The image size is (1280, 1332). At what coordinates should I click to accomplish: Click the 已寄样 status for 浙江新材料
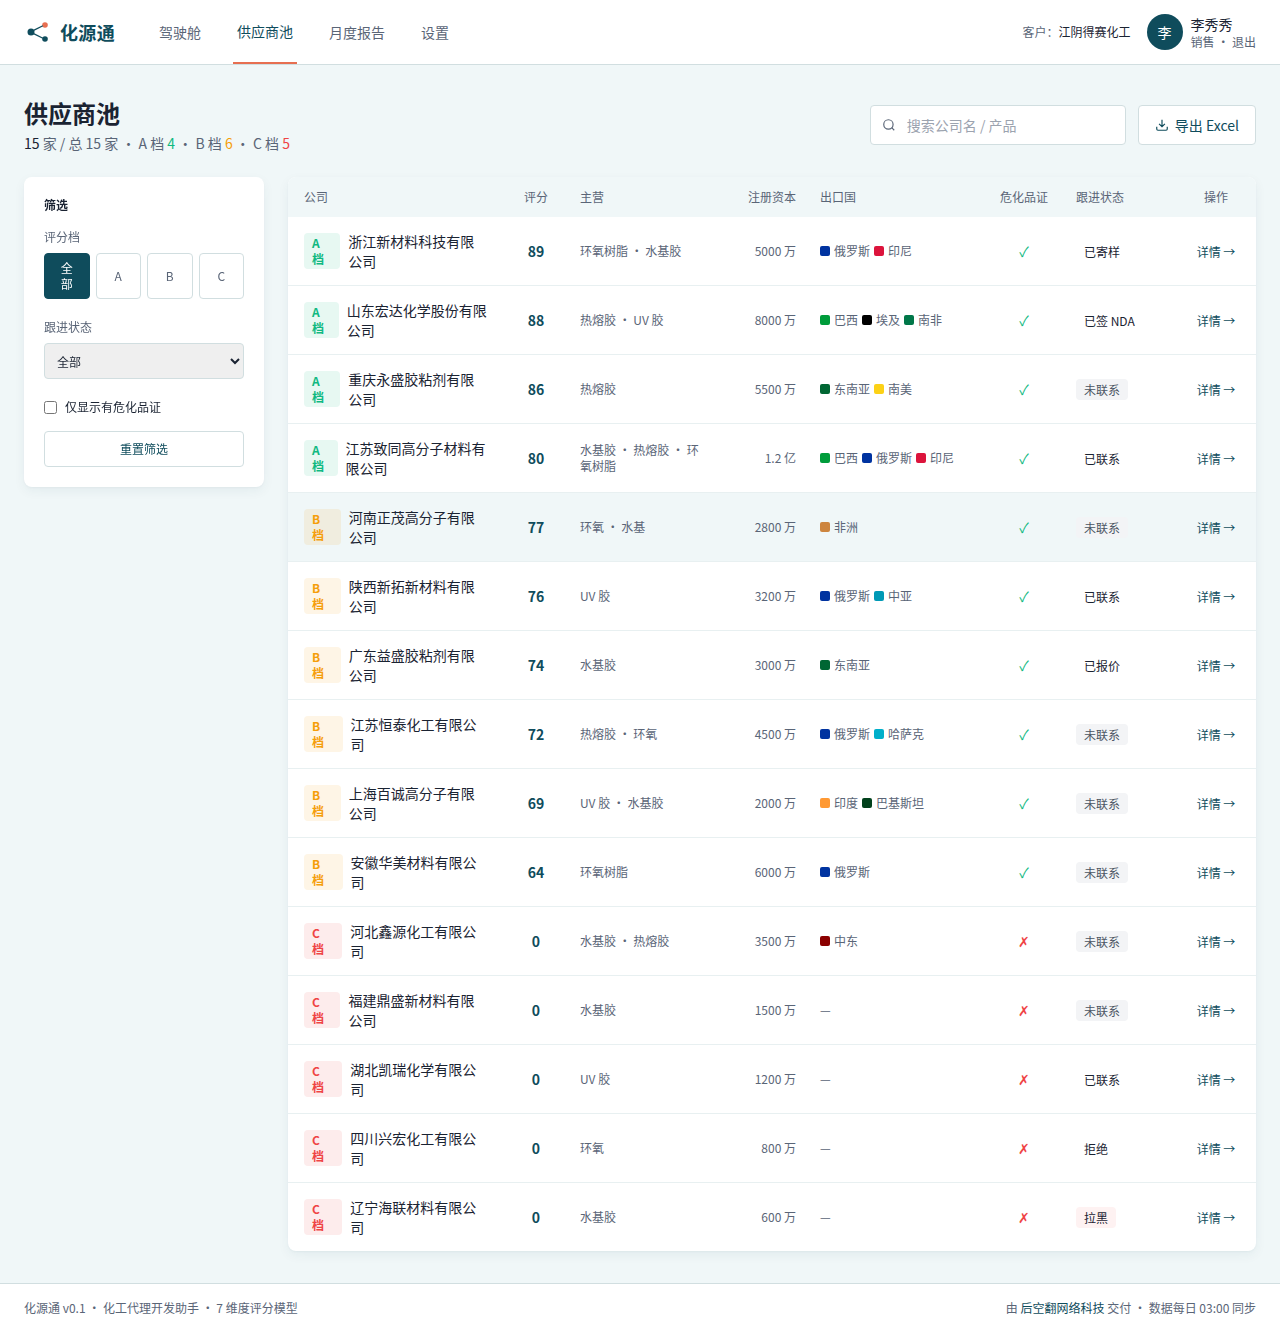point(1102,252)
